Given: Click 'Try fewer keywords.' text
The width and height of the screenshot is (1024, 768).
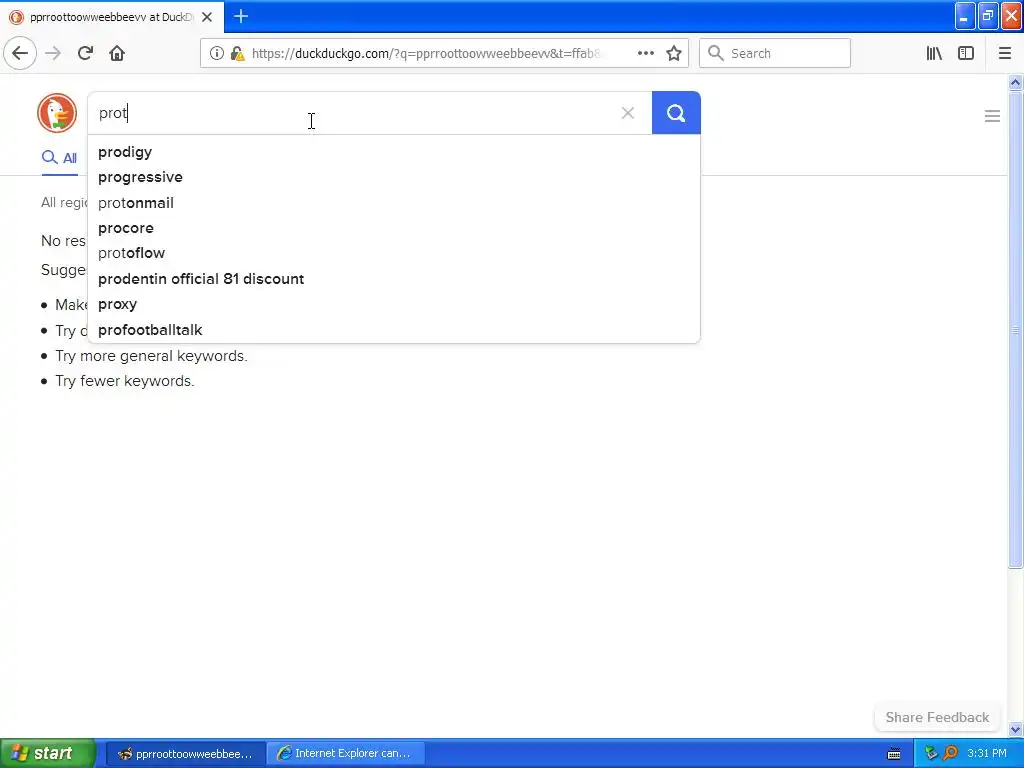Looking at the screenshot, I should (125, 381).
